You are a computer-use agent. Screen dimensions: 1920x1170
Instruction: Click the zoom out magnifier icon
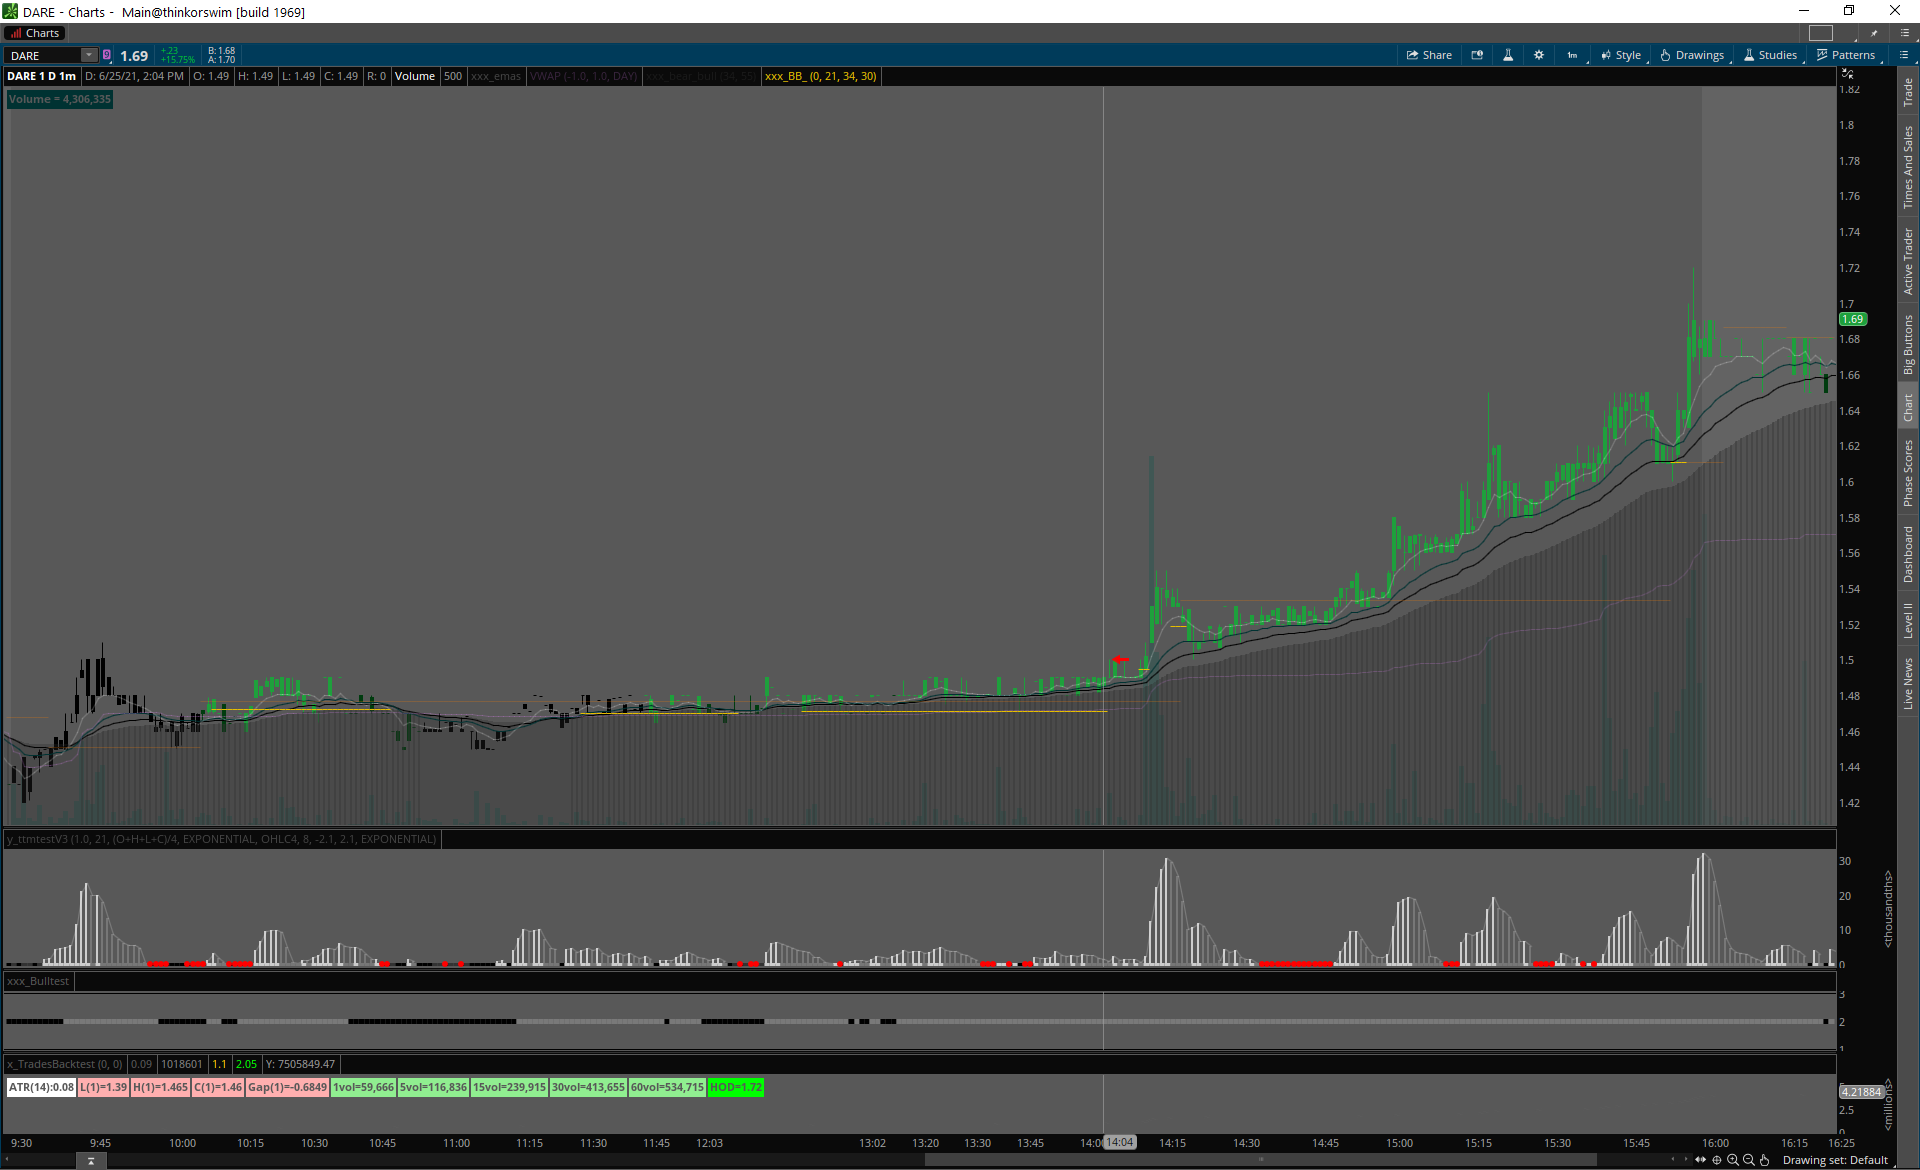[x=1749, y=1160]
